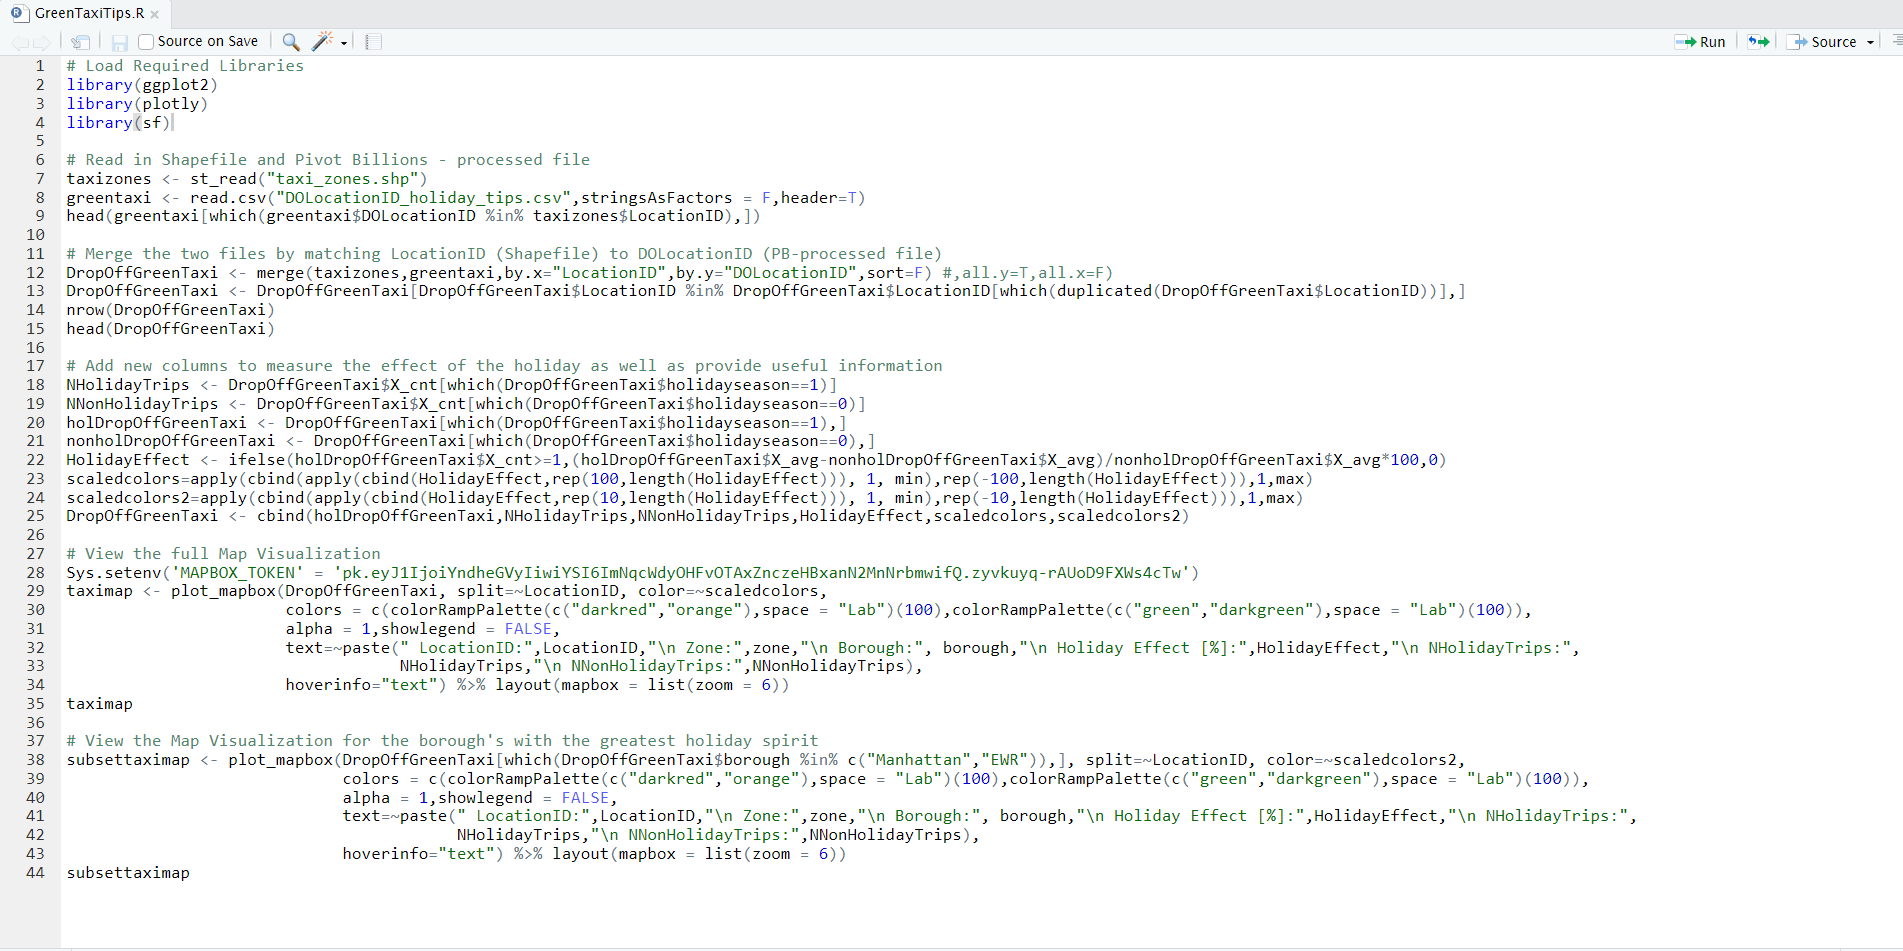The height and width of the screenshot is (951, 1903).
Task: Click 'nrow(DropOffGreenTaxi)' on line 14
Action: [x=170, y=310]
